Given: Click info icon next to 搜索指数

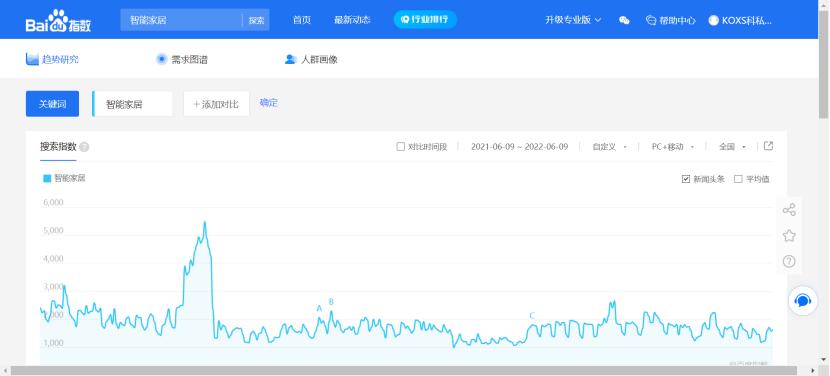Looking at the screenshot, I should 84,147.
